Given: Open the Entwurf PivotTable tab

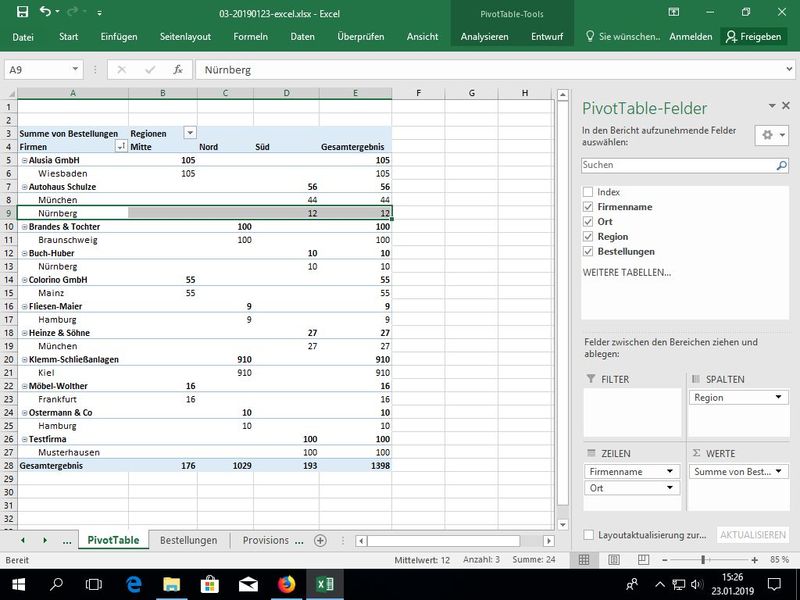Looking at the screenshot, I should tap(547, 37).
